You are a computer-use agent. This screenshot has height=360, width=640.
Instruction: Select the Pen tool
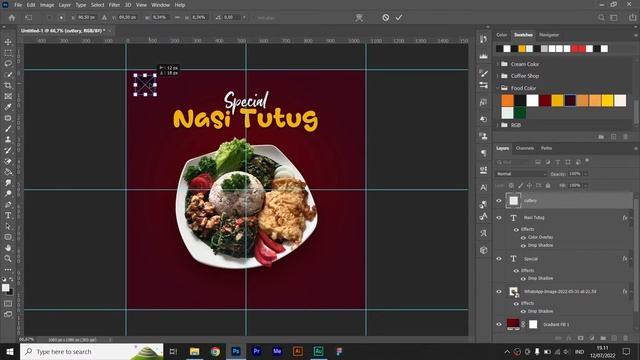click(x=8, y=204)
